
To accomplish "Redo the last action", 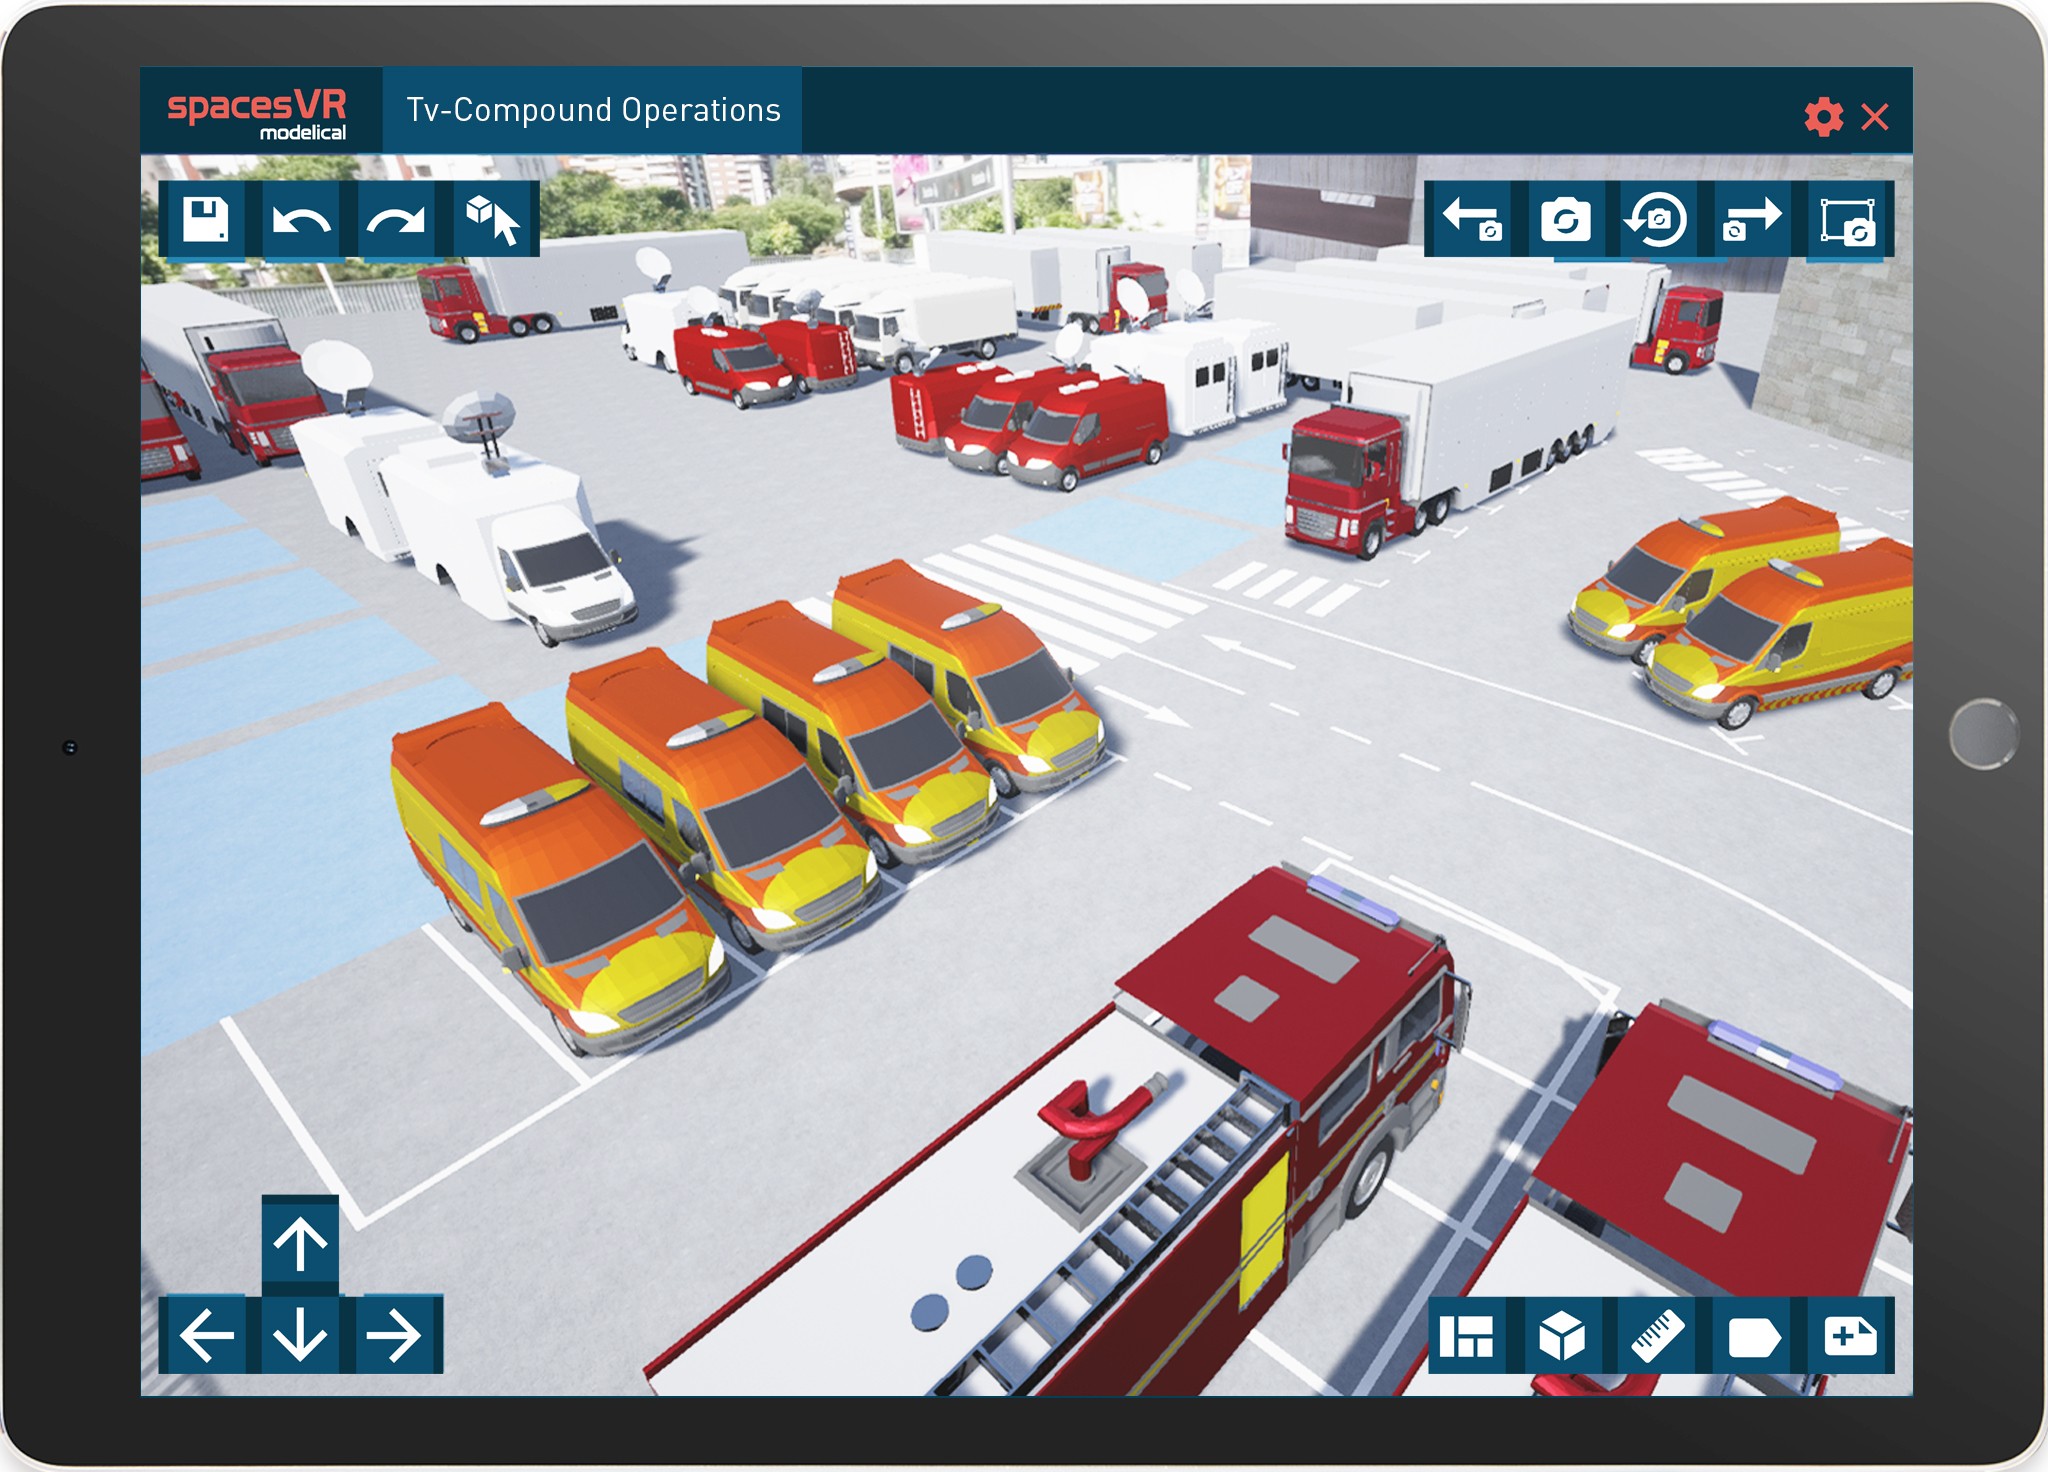I will (x=395, y=219).
